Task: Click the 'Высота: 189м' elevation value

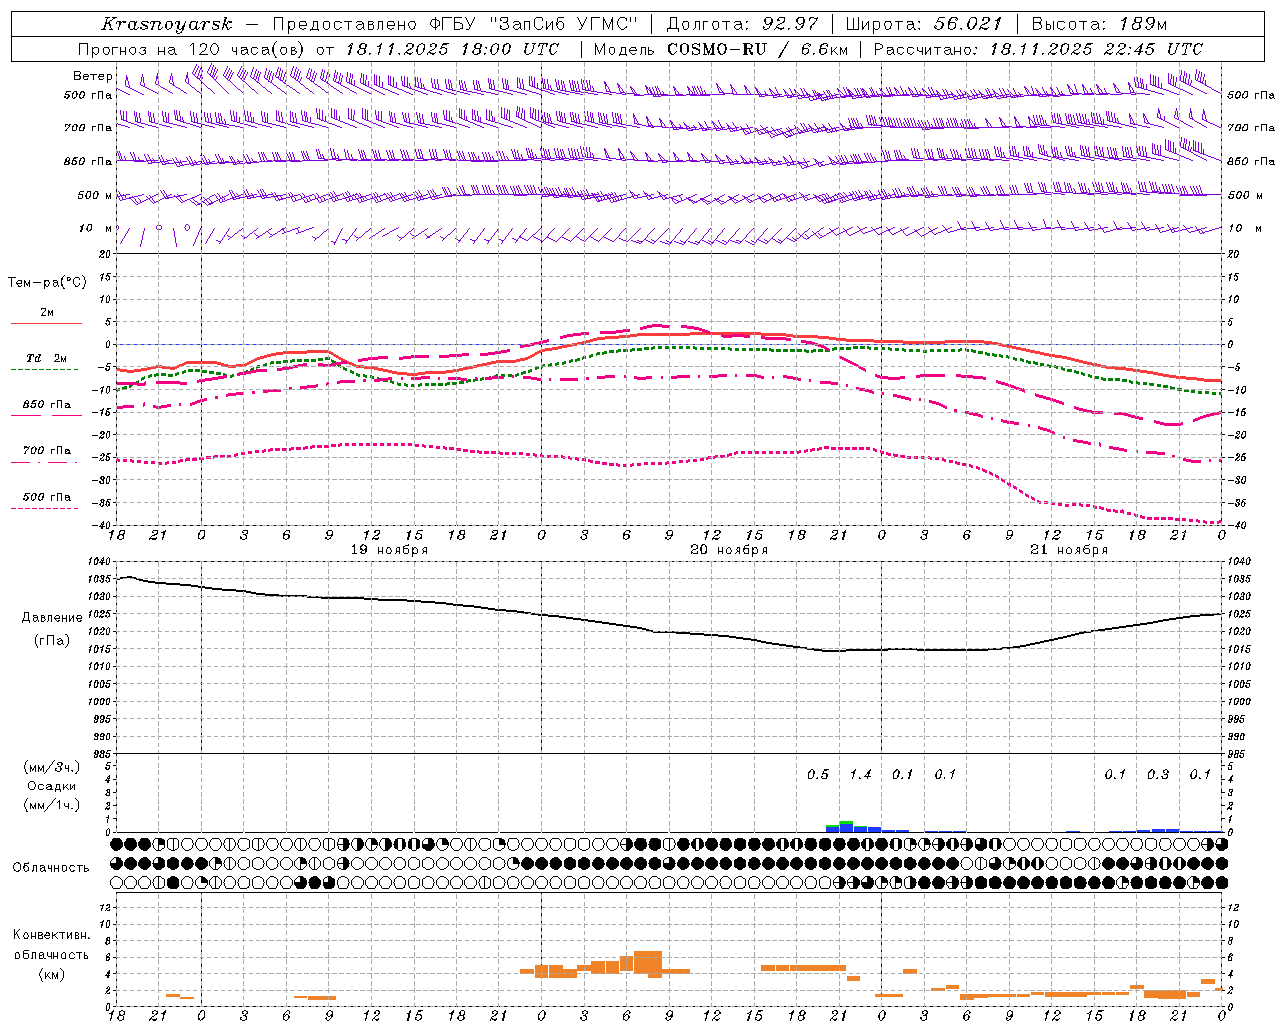Action: click(x=1098, y=24)
